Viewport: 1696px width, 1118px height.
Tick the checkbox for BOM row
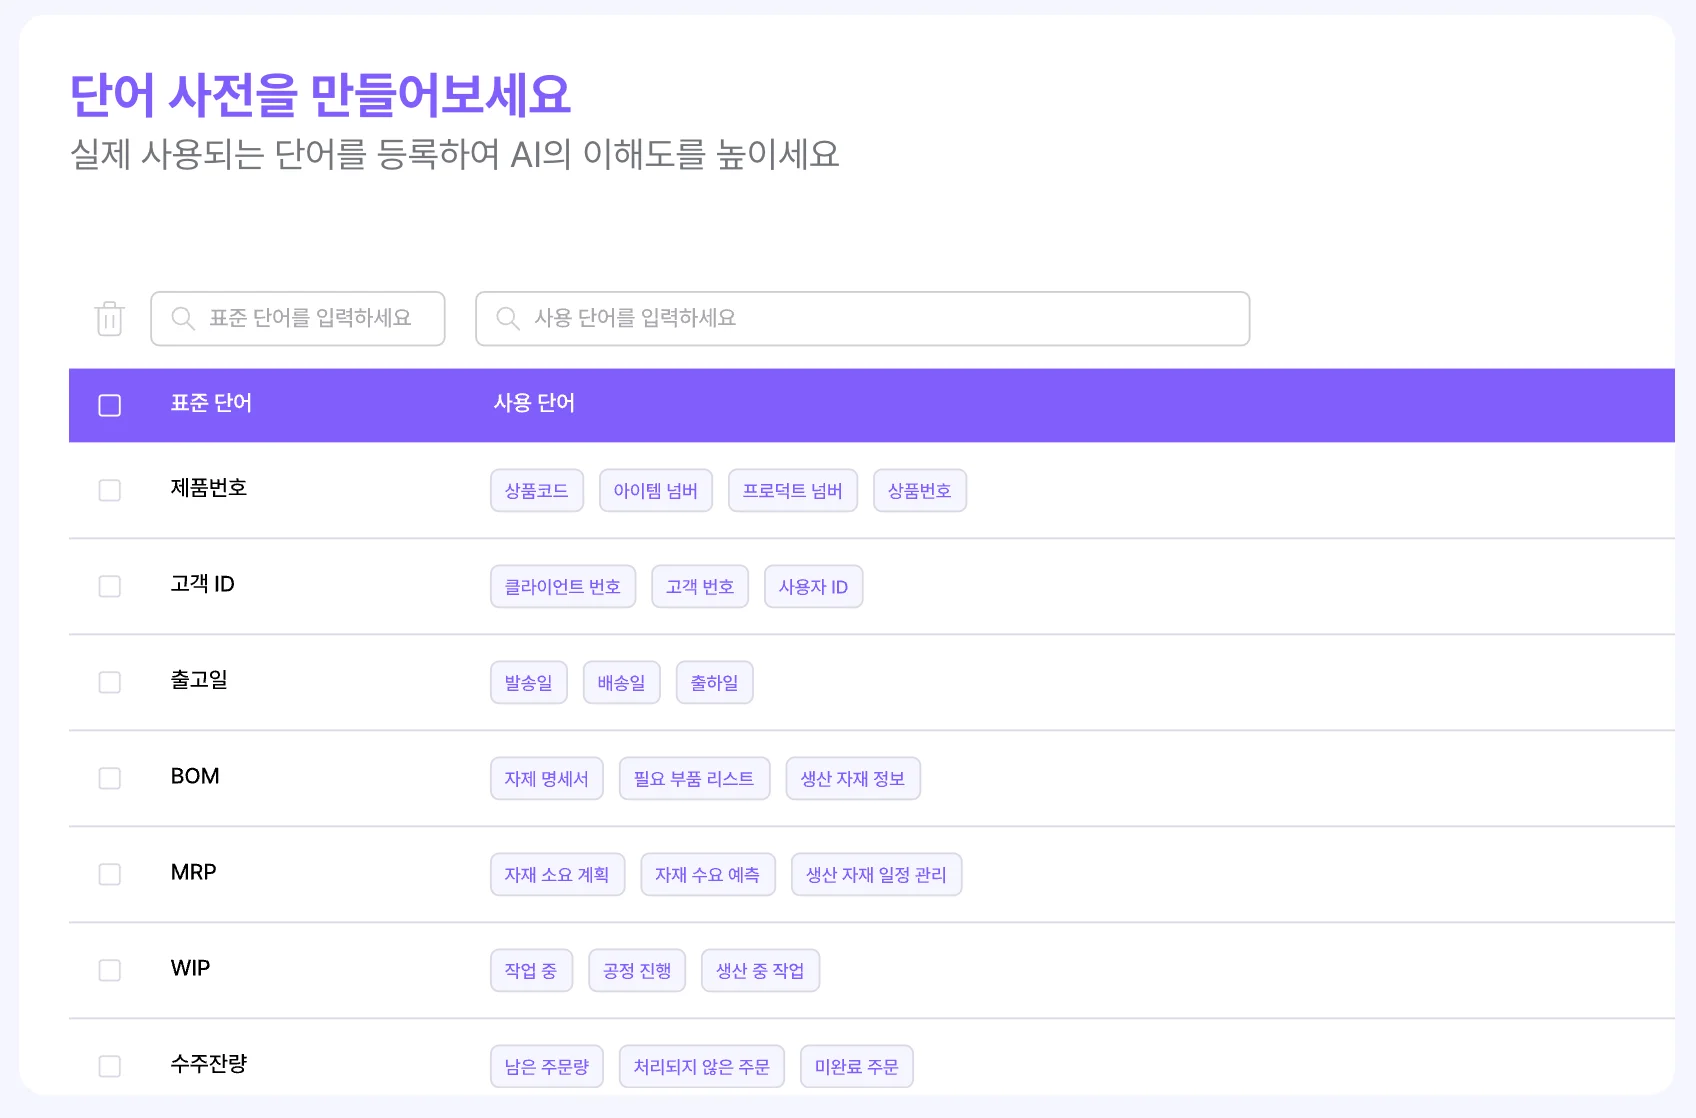tap(110, 778)
